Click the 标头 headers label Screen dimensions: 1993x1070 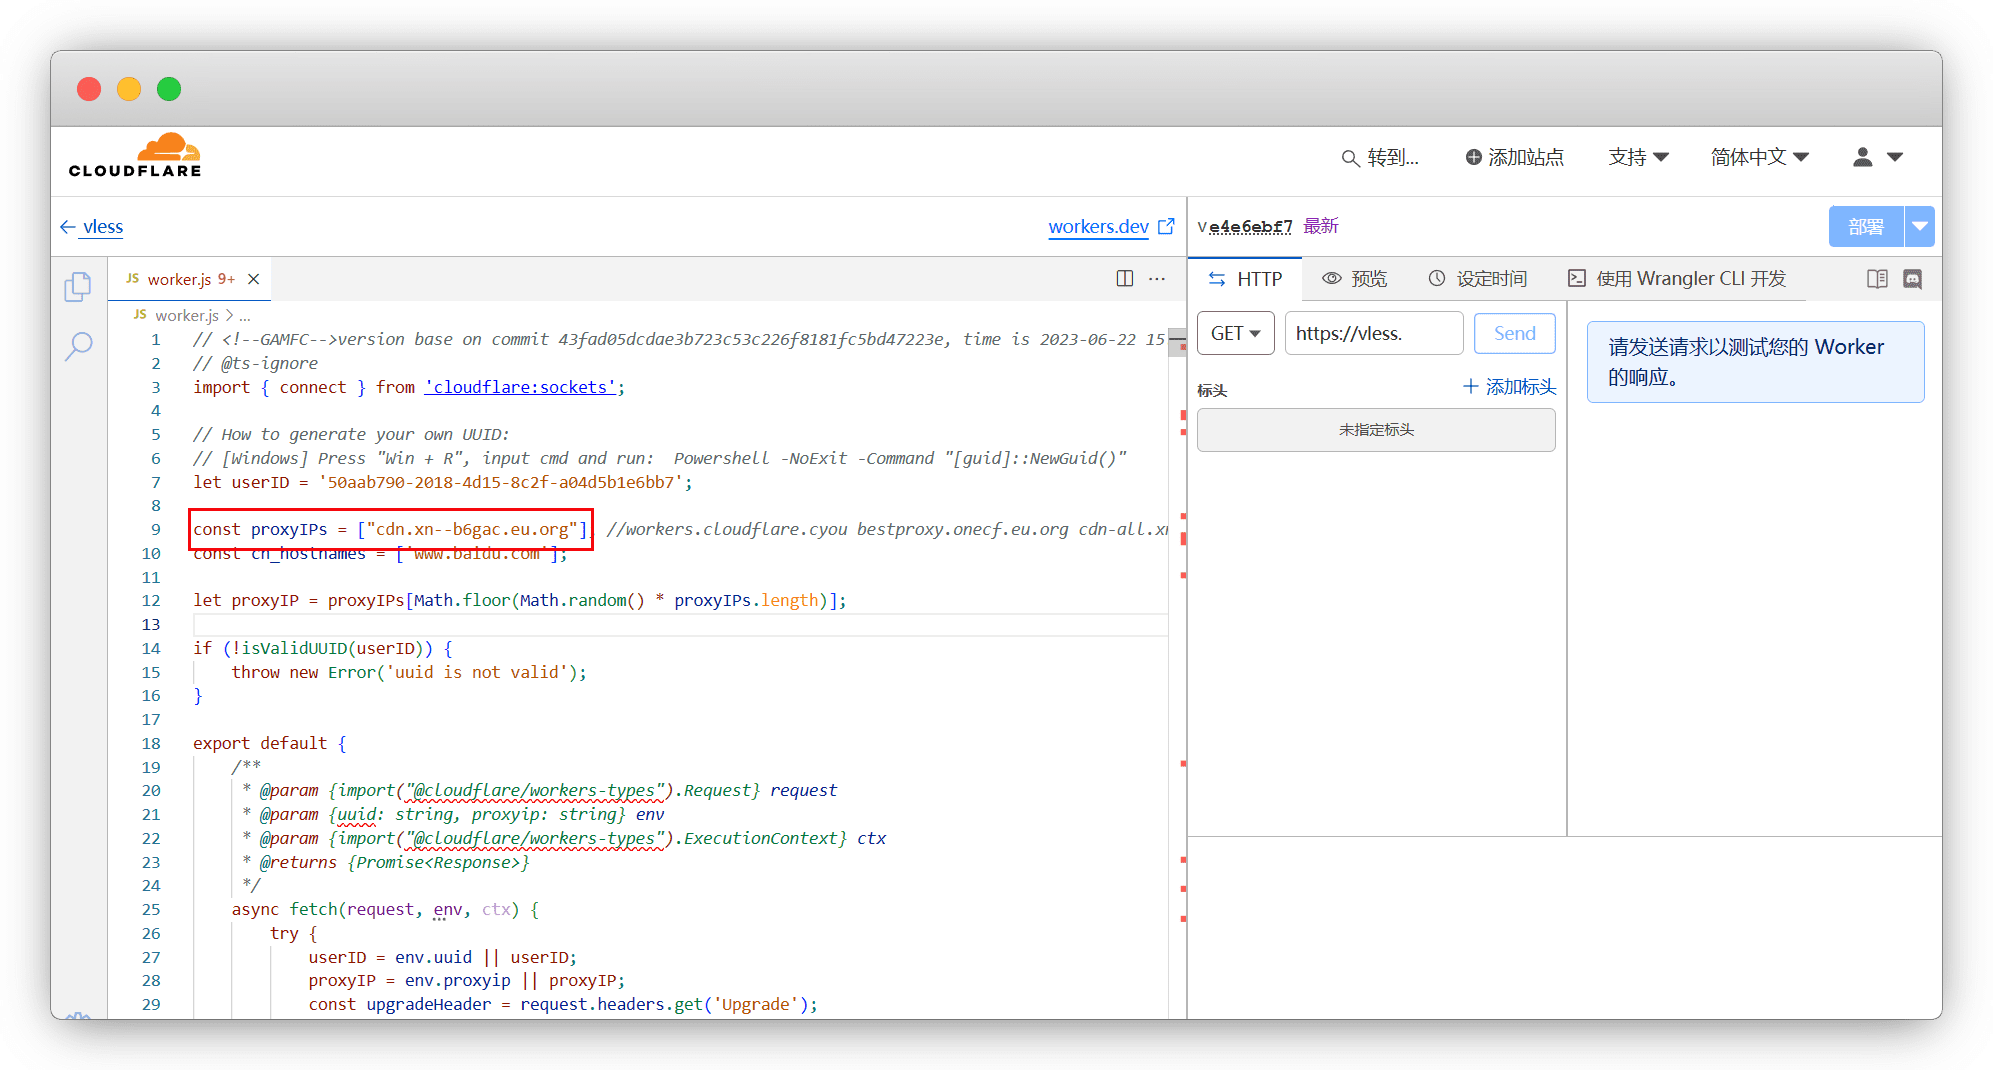tap(1212, 390)
